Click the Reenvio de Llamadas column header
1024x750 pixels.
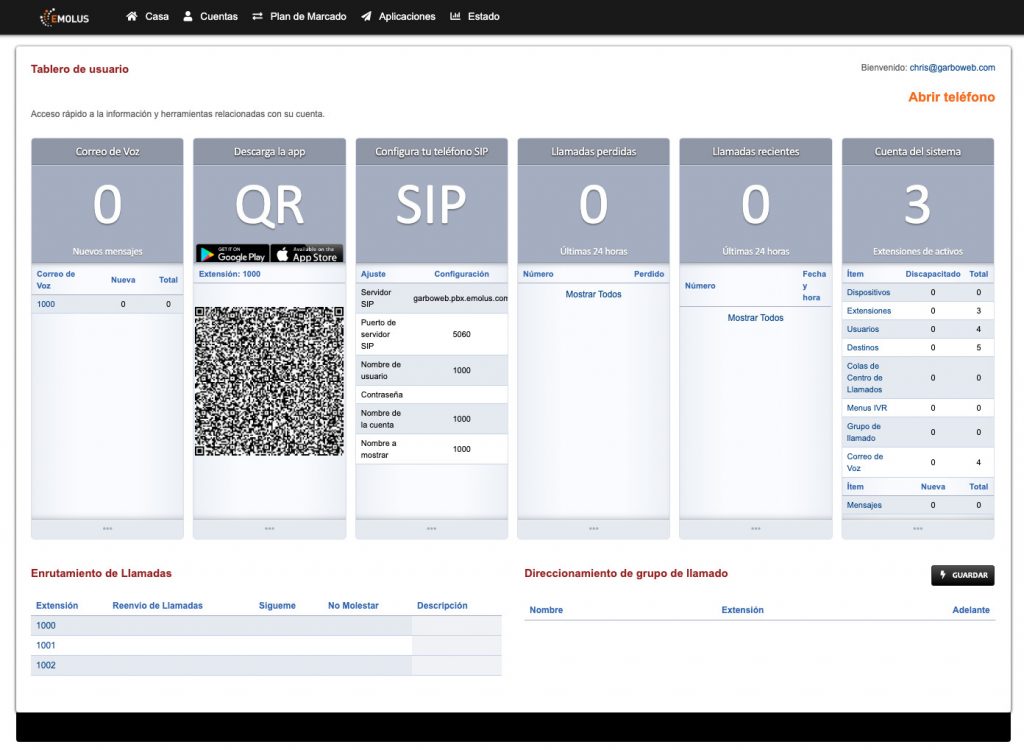pyautogui.click(x=157, y=606)
